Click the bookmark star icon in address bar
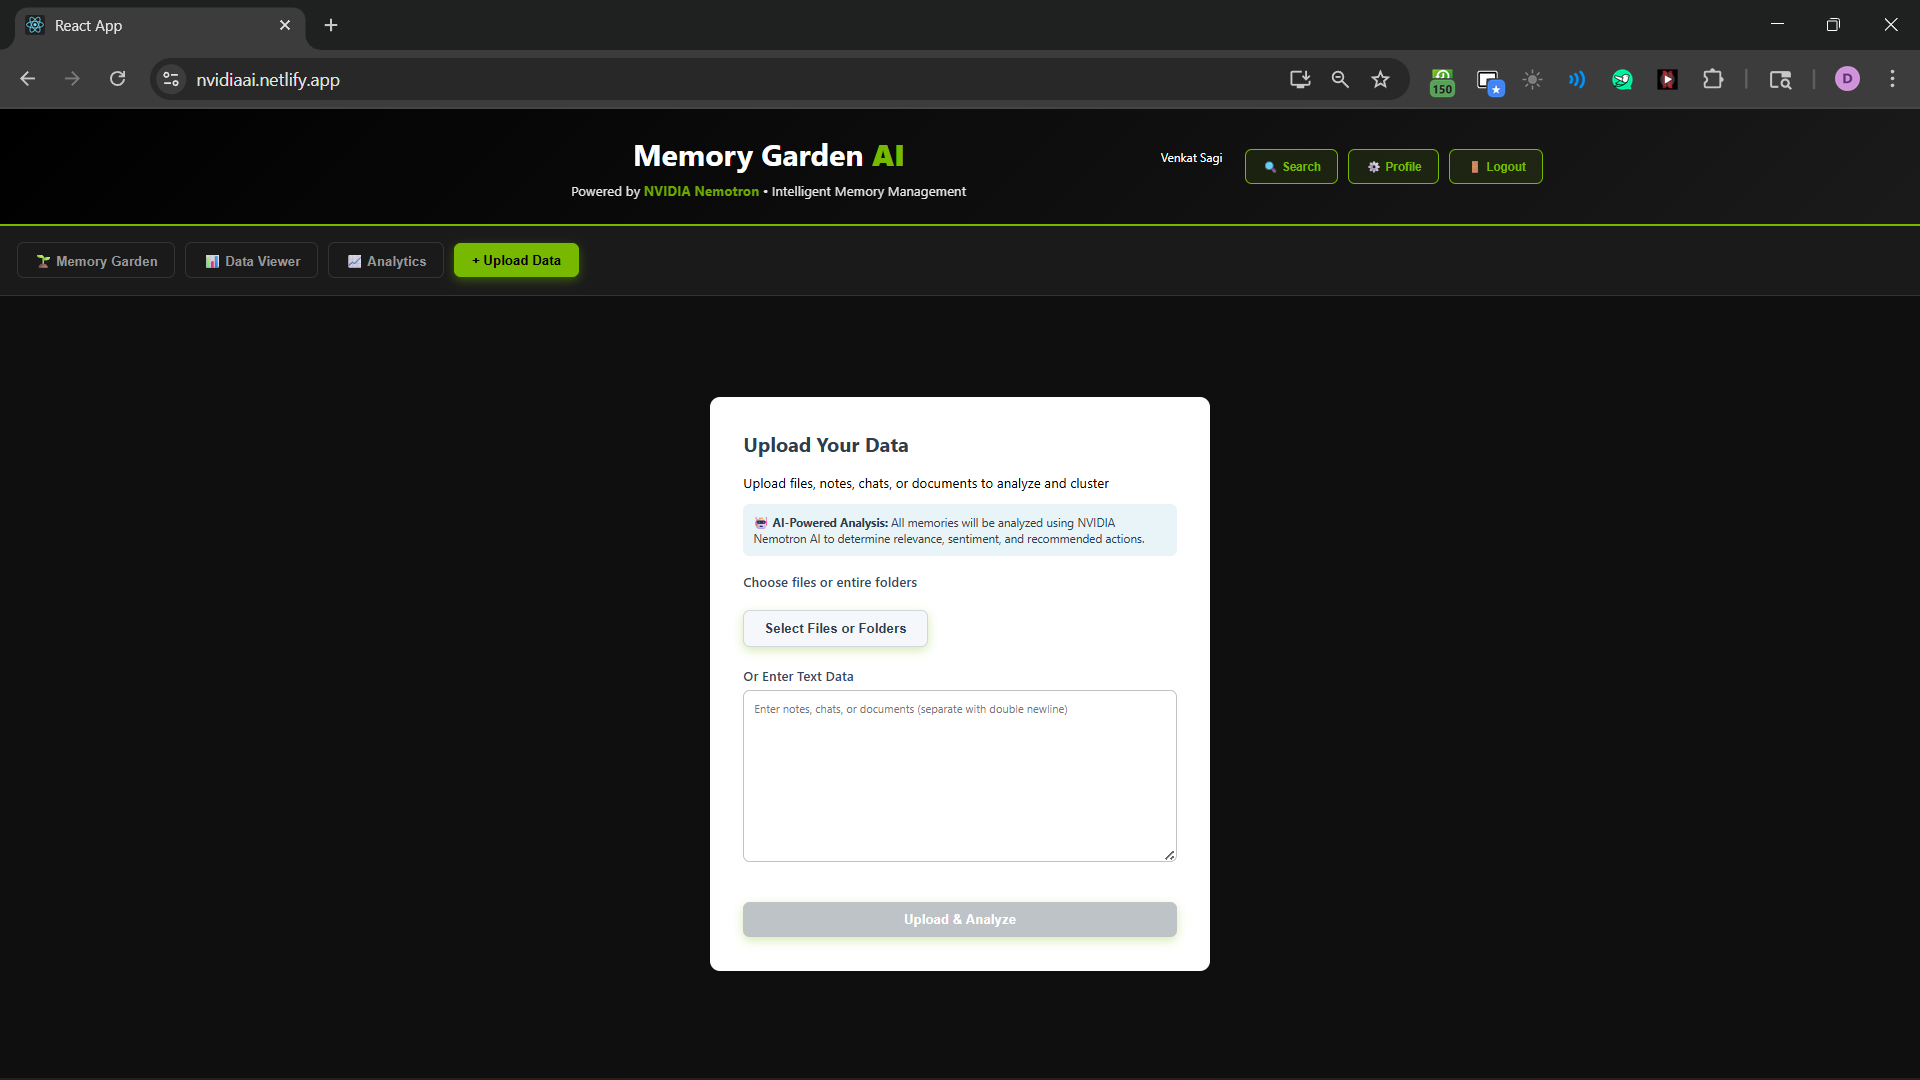1920x1080 pixels. 1380,80
